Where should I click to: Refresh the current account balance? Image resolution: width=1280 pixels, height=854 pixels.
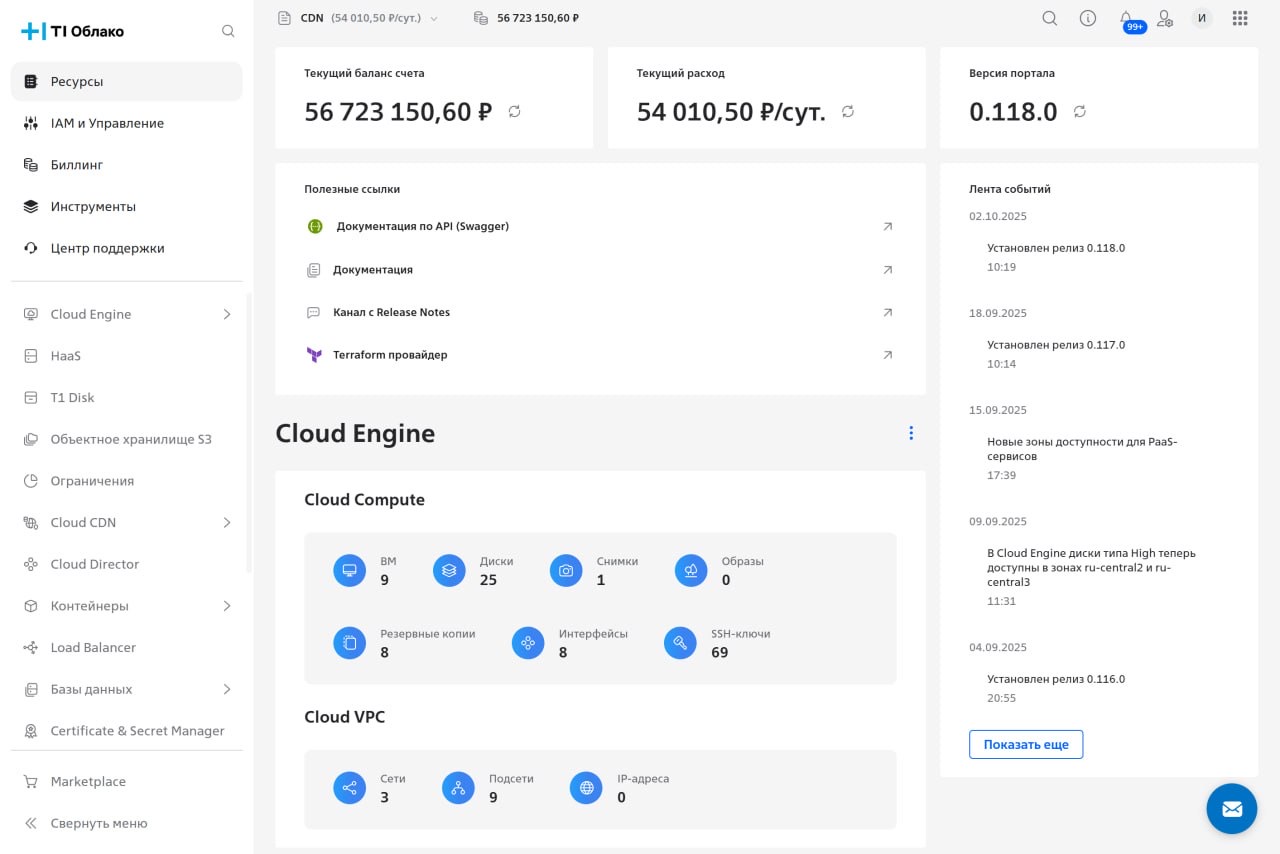click(x=515, y=112)
